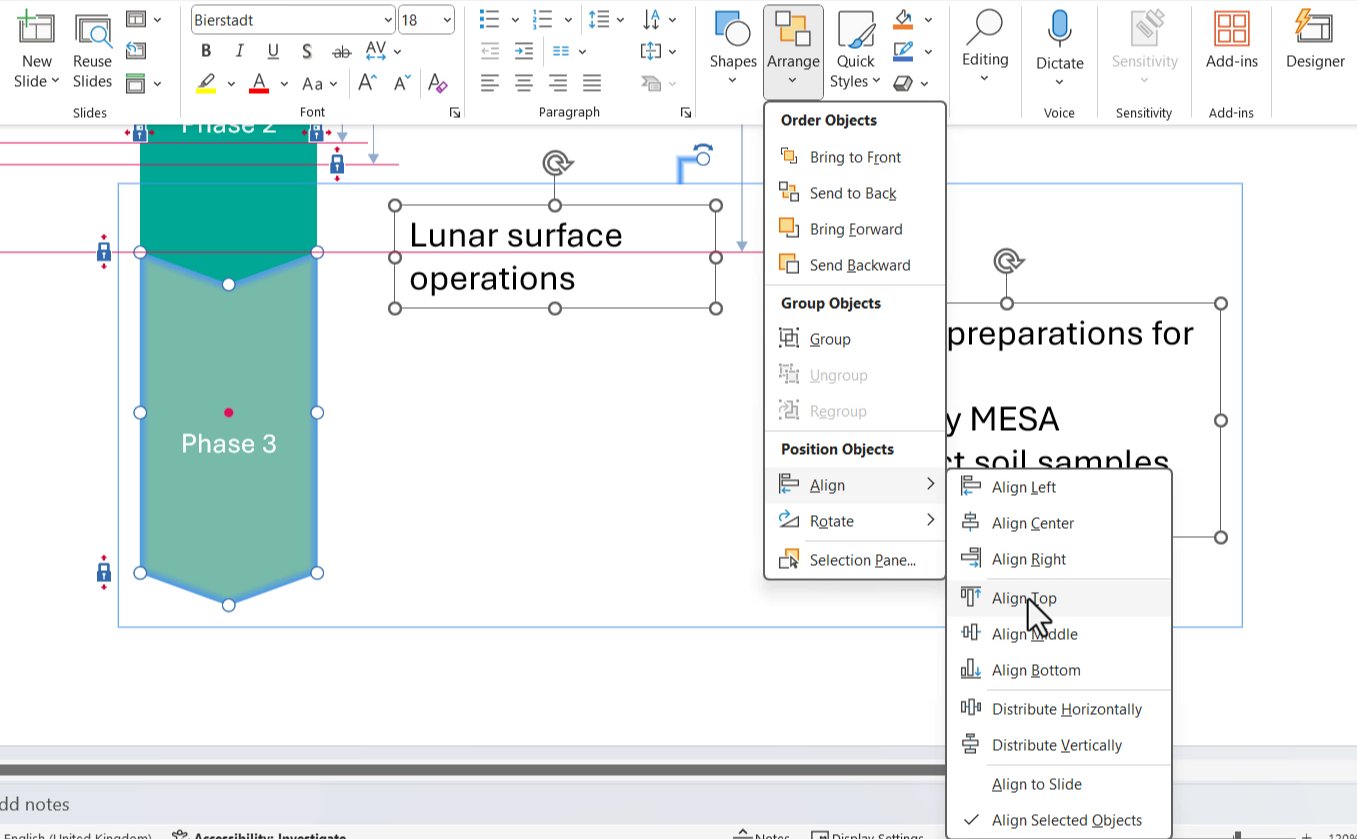Group the selected objects
Viewport: 1357px width, 839px height.
(855, 339)
